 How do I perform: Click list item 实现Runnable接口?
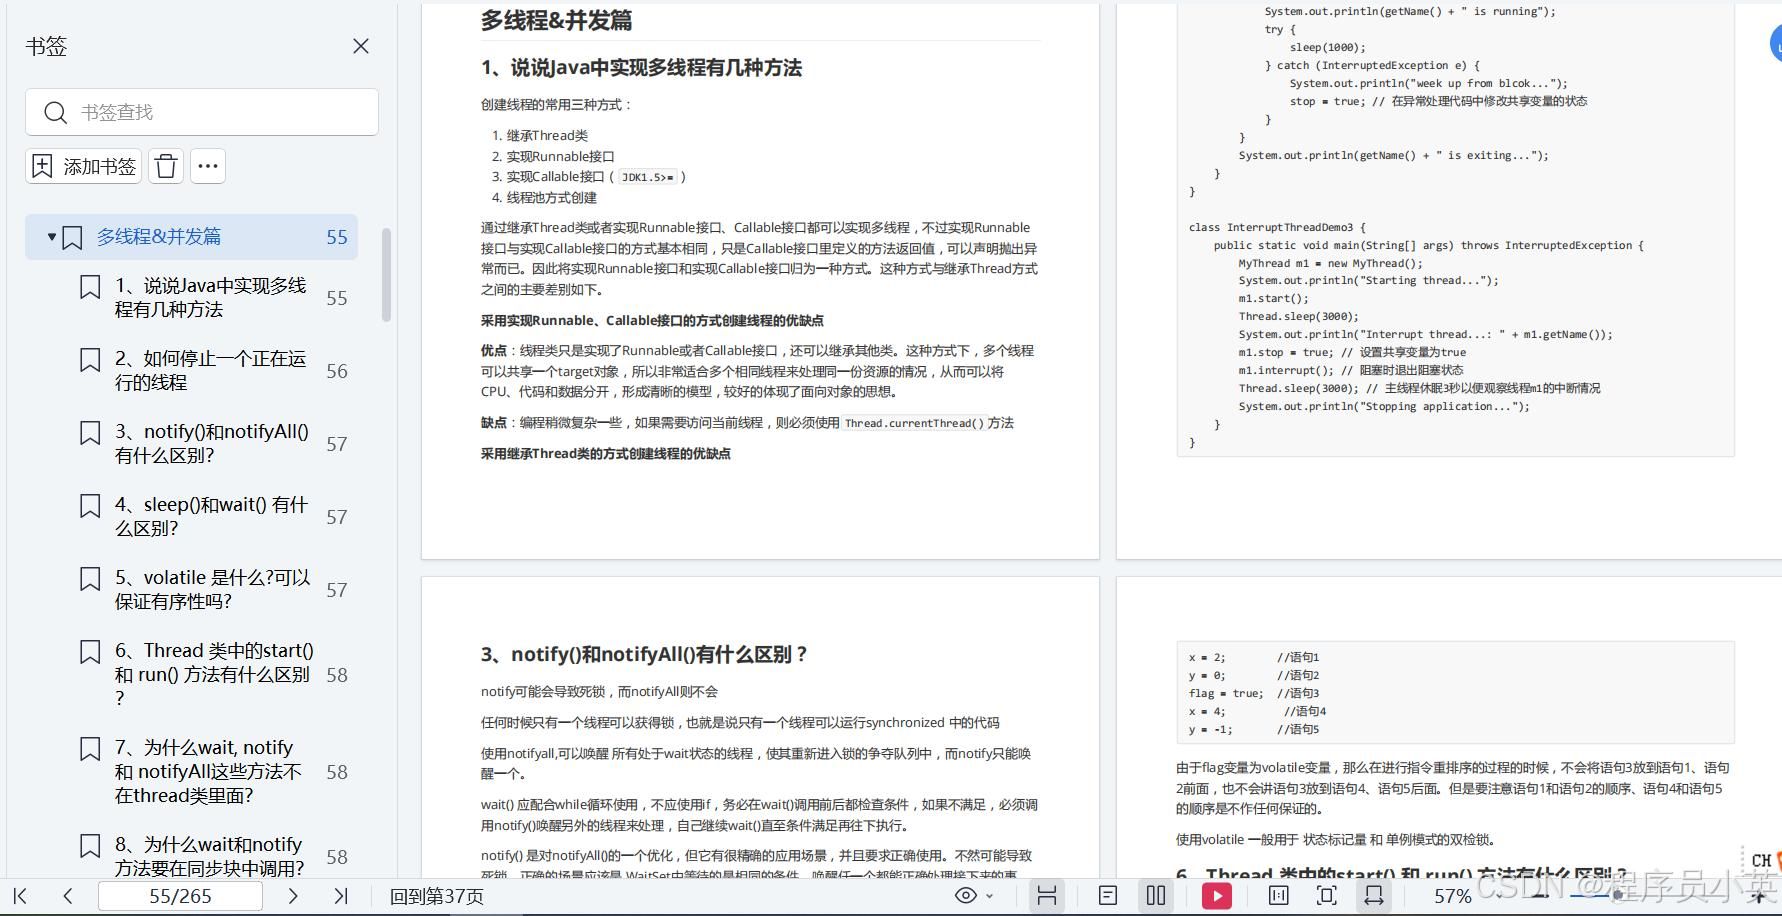[x=560, y=156]
